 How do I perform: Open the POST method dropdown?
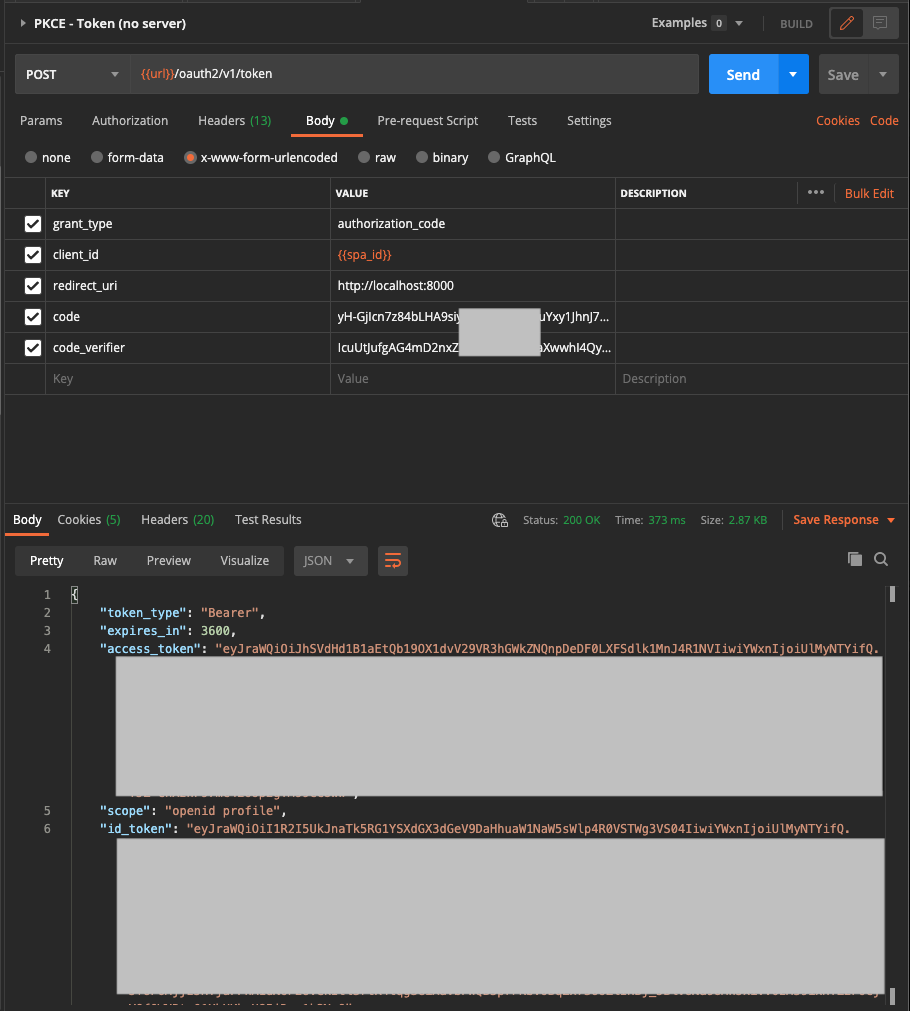72,74
